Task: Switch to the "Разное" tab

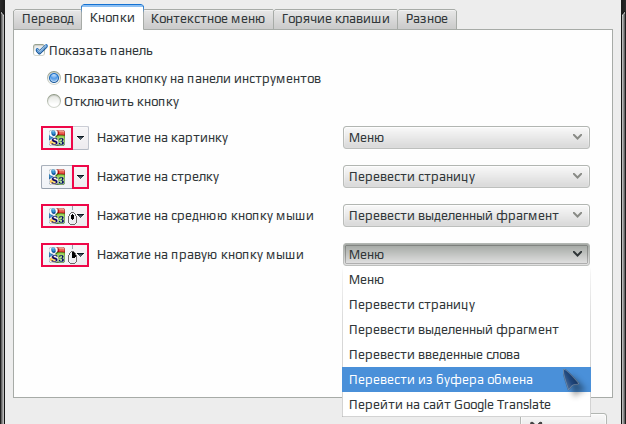Action: [x=427, y=19]
